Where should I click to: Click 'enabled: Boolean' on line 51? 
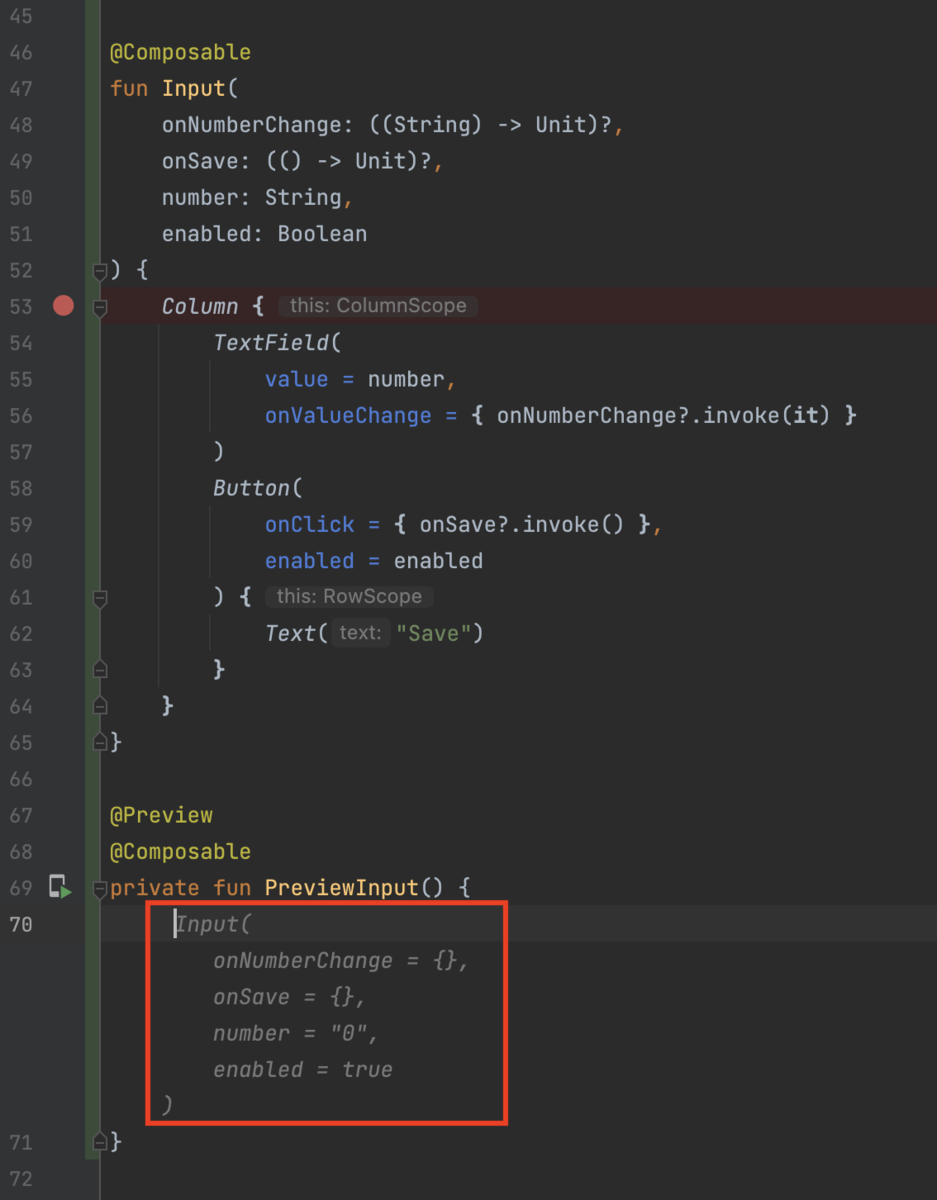(x=264, y=234)
